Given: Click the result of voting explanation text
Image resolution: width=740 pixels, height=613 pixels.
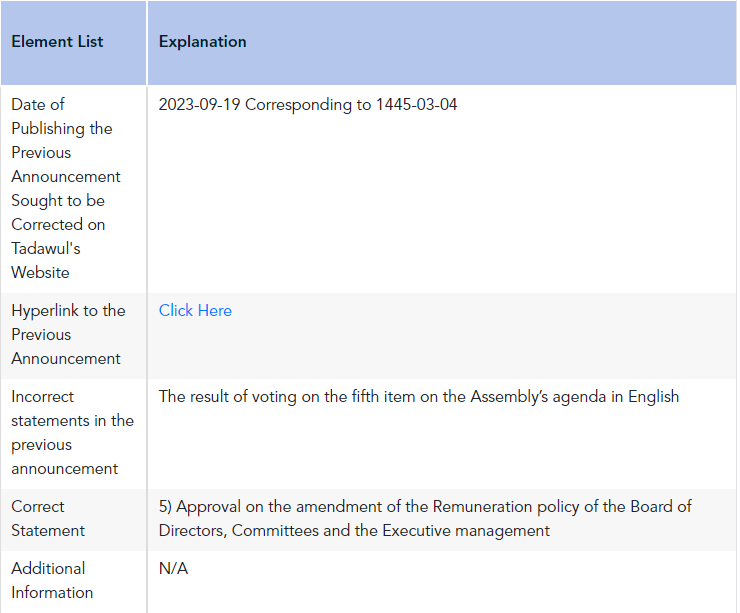Looking at the screenshot, I should pyautogui.click(x=419, y=397).
